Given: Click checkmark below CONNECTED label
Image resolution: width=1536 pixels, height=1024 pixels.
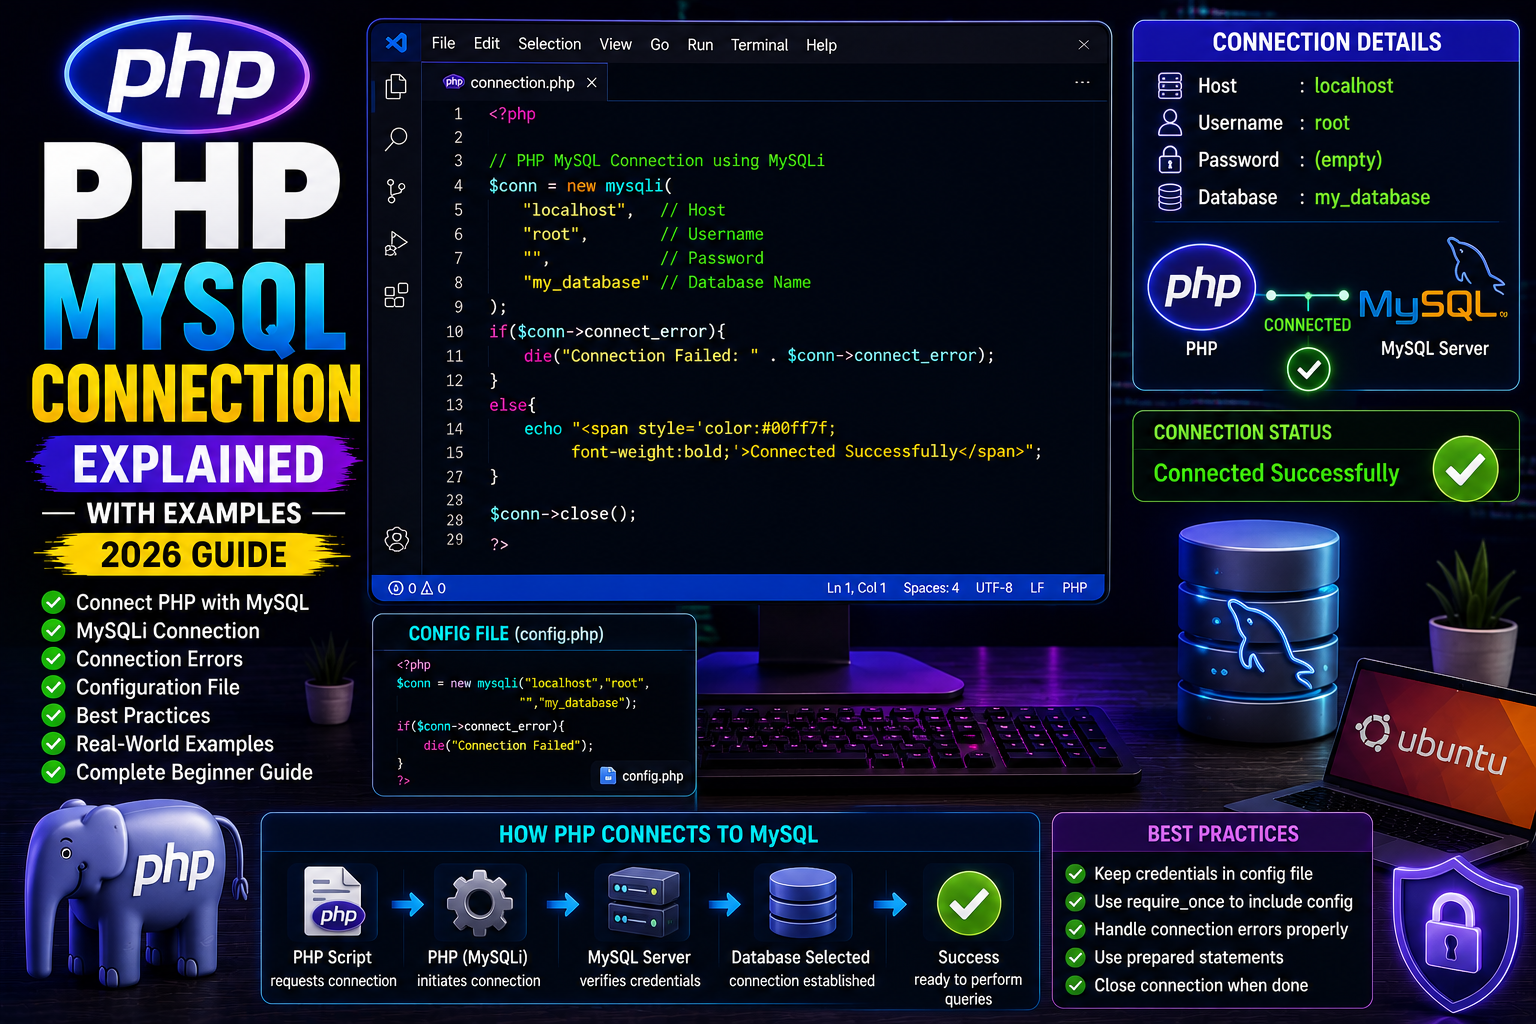Looking at the screenshot, I should [x=1308, y=370].
